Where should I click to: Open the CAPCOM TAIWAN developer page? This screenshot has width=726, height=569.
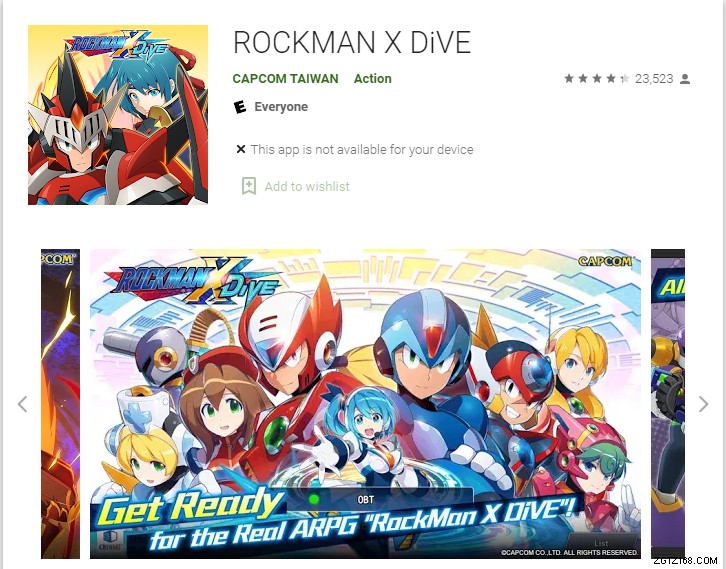point(285,79)
